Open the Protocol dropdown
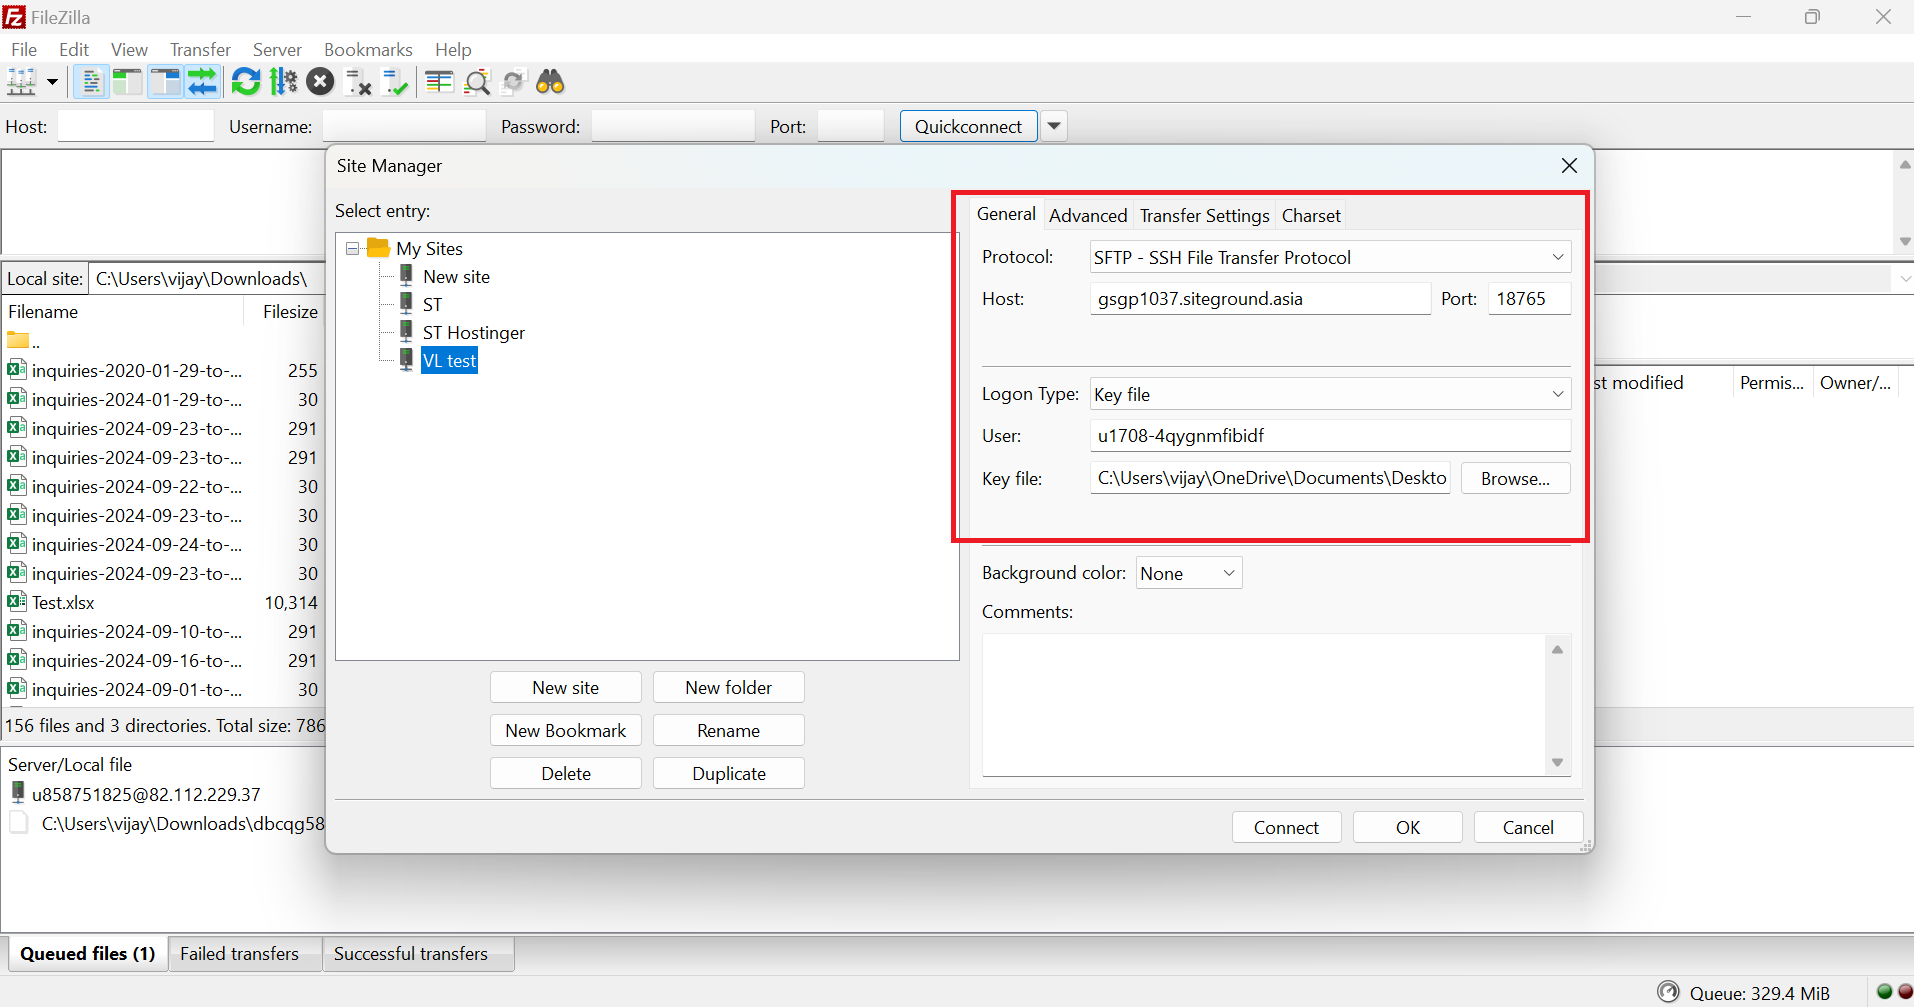This screenshot has width=1914, height=1007. 1329,258
